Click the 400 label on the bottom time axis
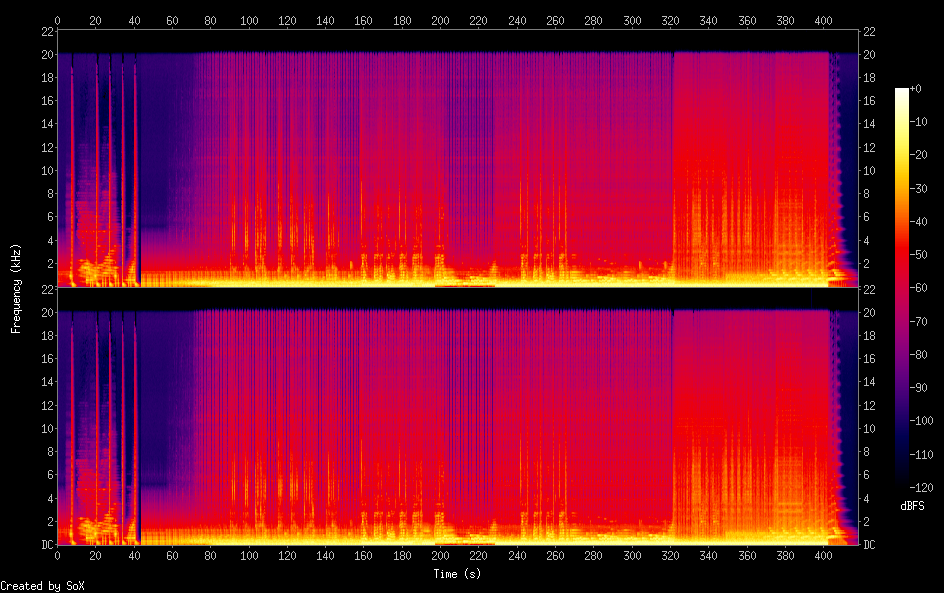Viewport: 944px width, 593px height. tap(823, 555)
